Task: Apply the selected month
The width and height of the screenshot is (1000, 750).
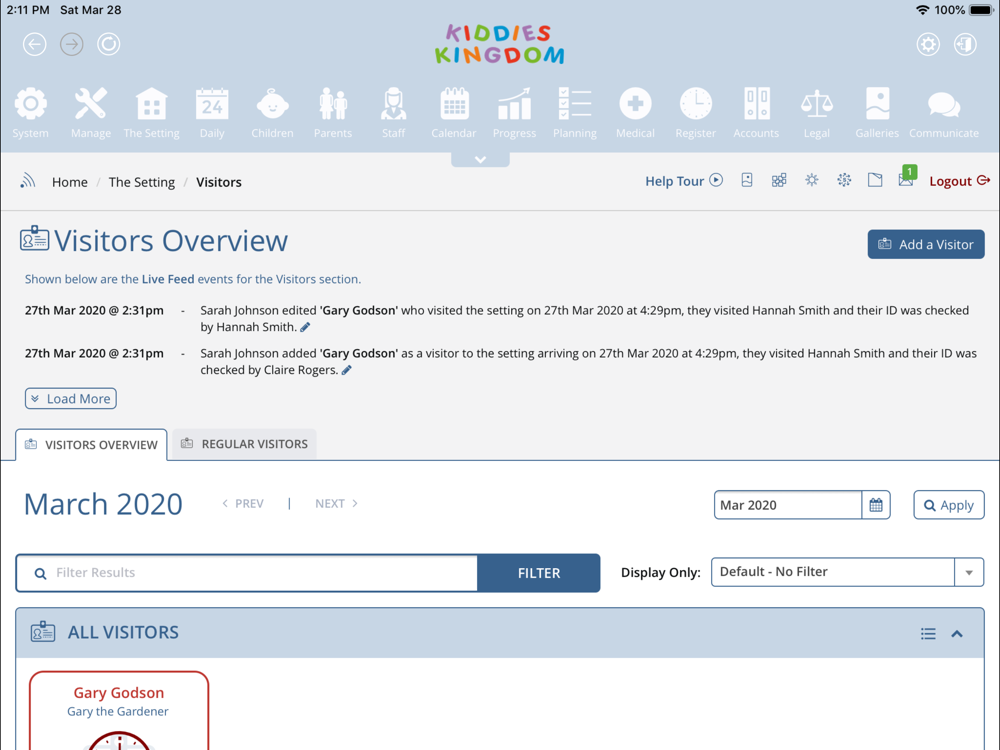Action: (948, 505)
